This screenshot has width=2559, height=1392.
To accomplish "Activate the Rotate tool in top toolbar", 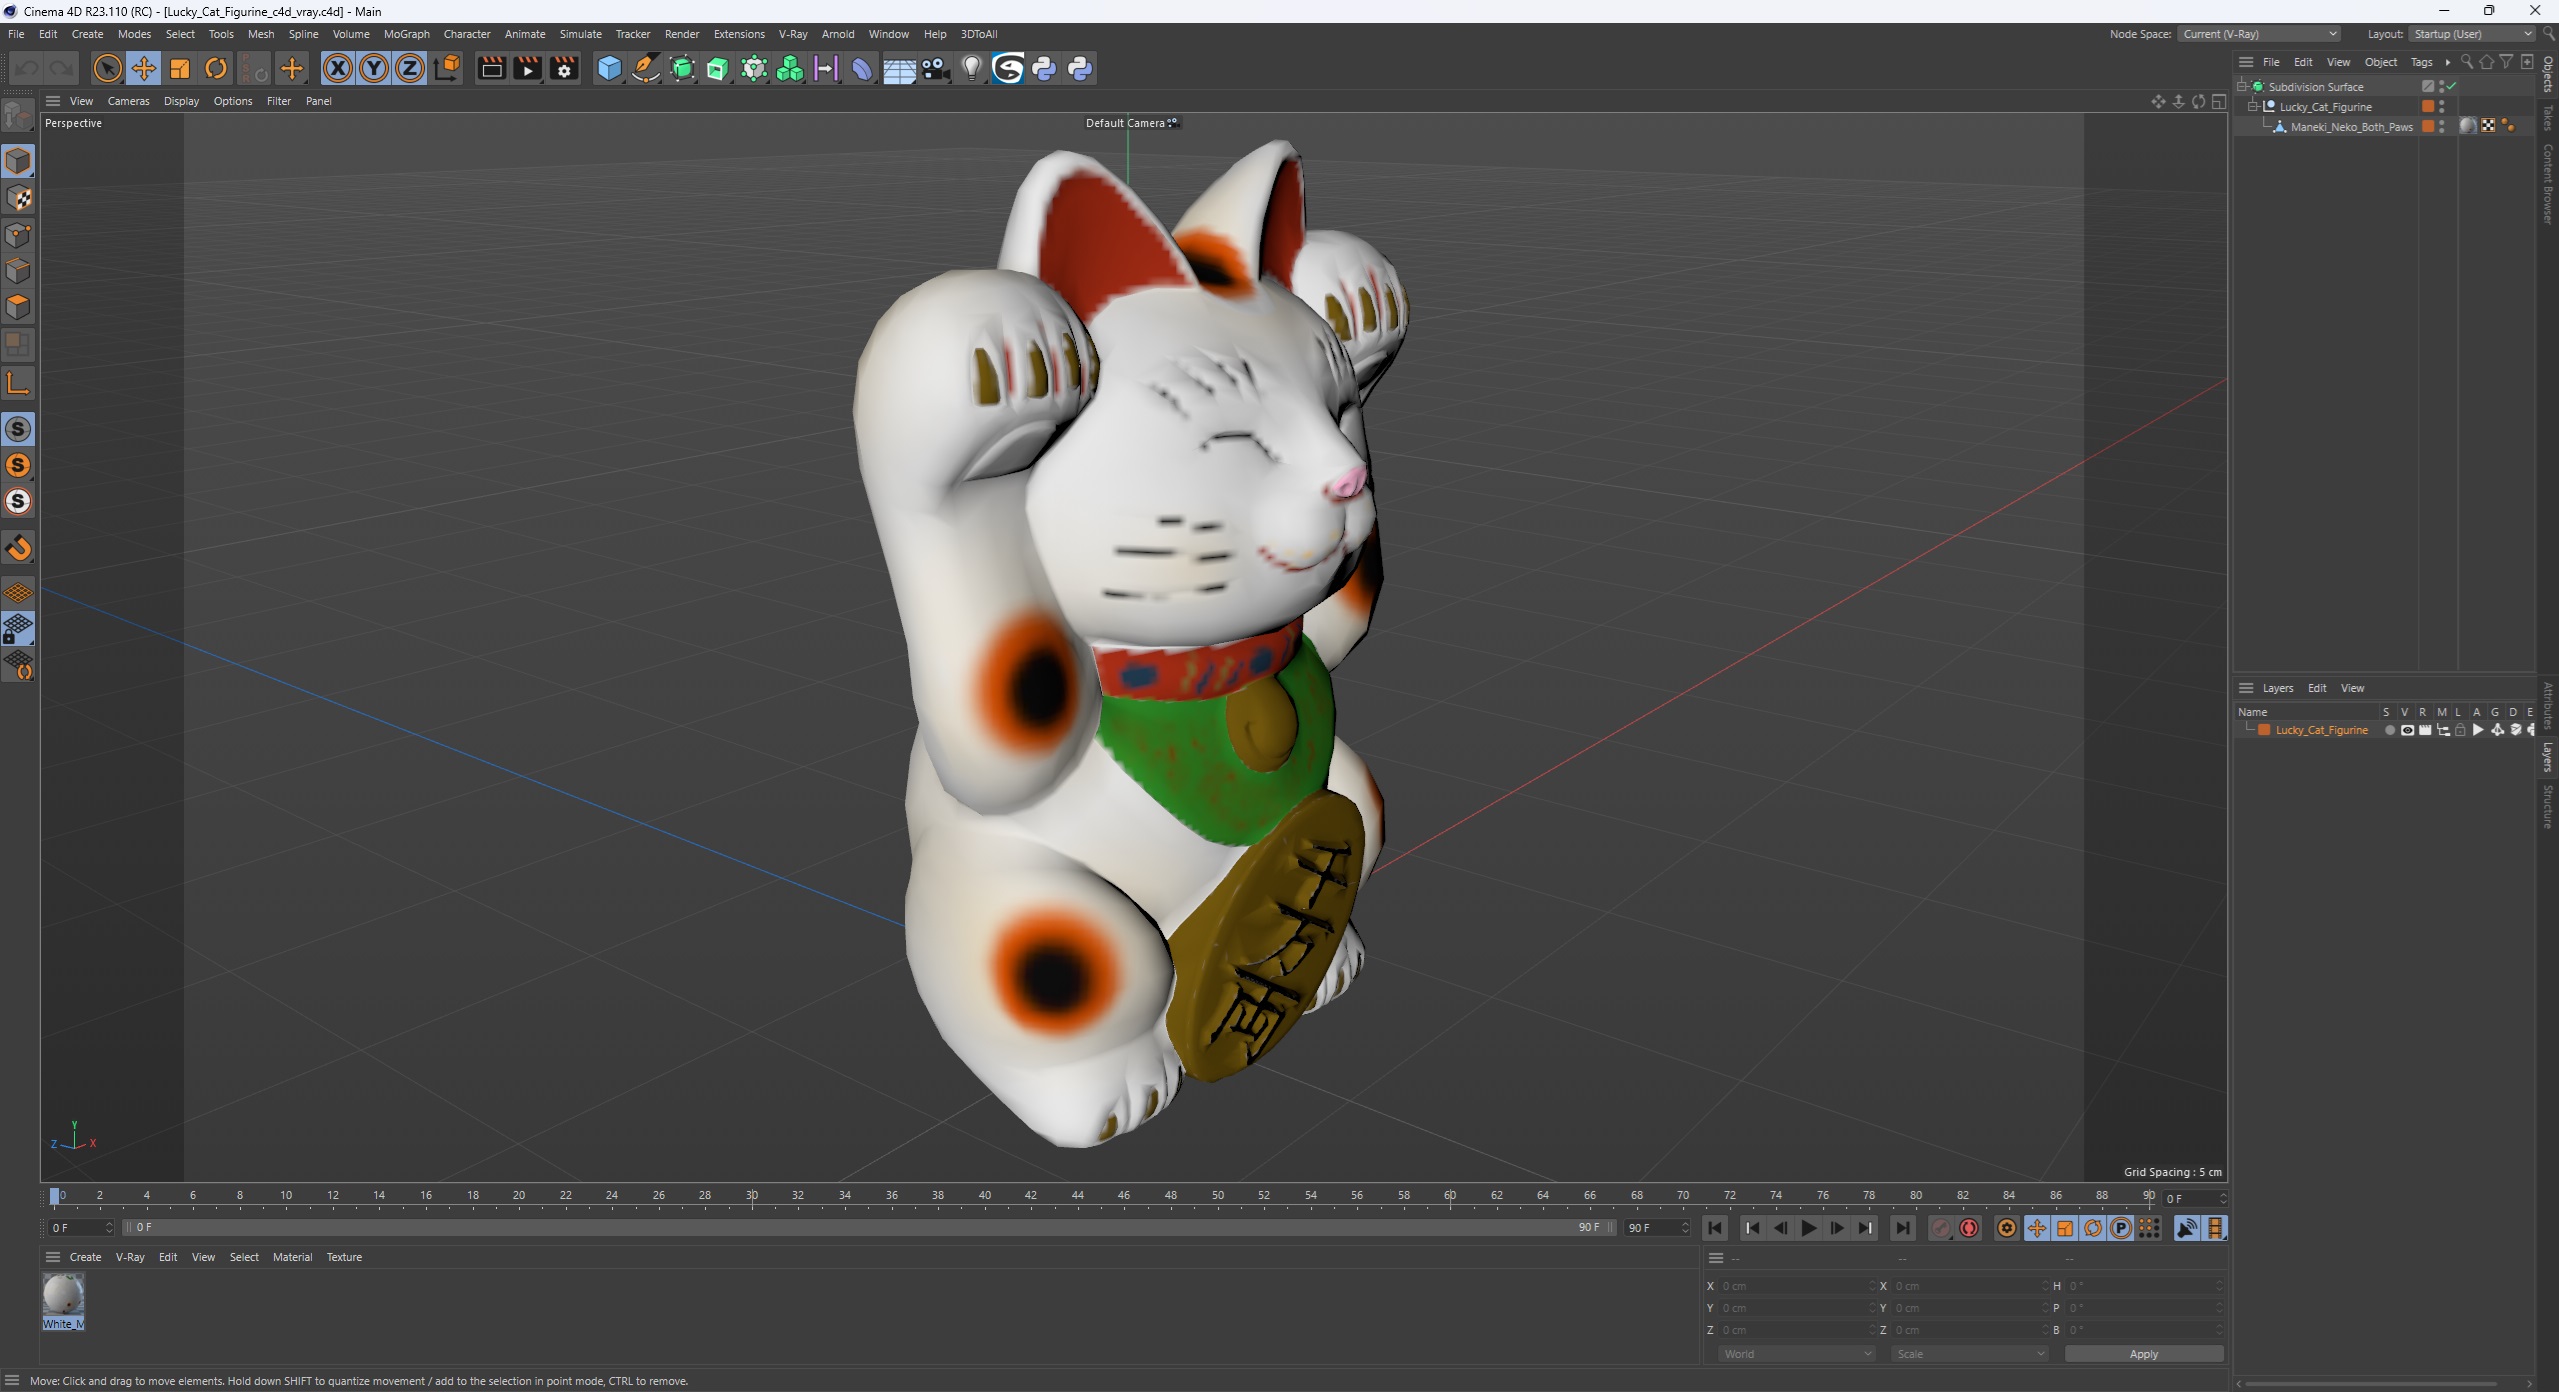I will [216, 68].
